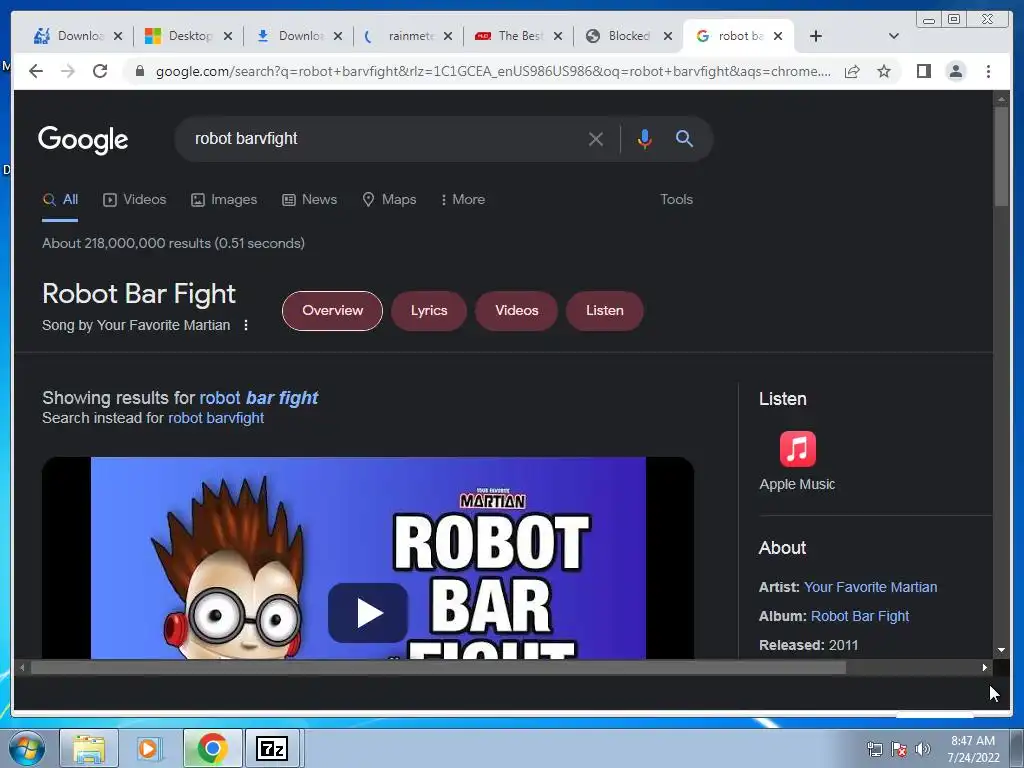Go back with the browser back arrow

36,71
